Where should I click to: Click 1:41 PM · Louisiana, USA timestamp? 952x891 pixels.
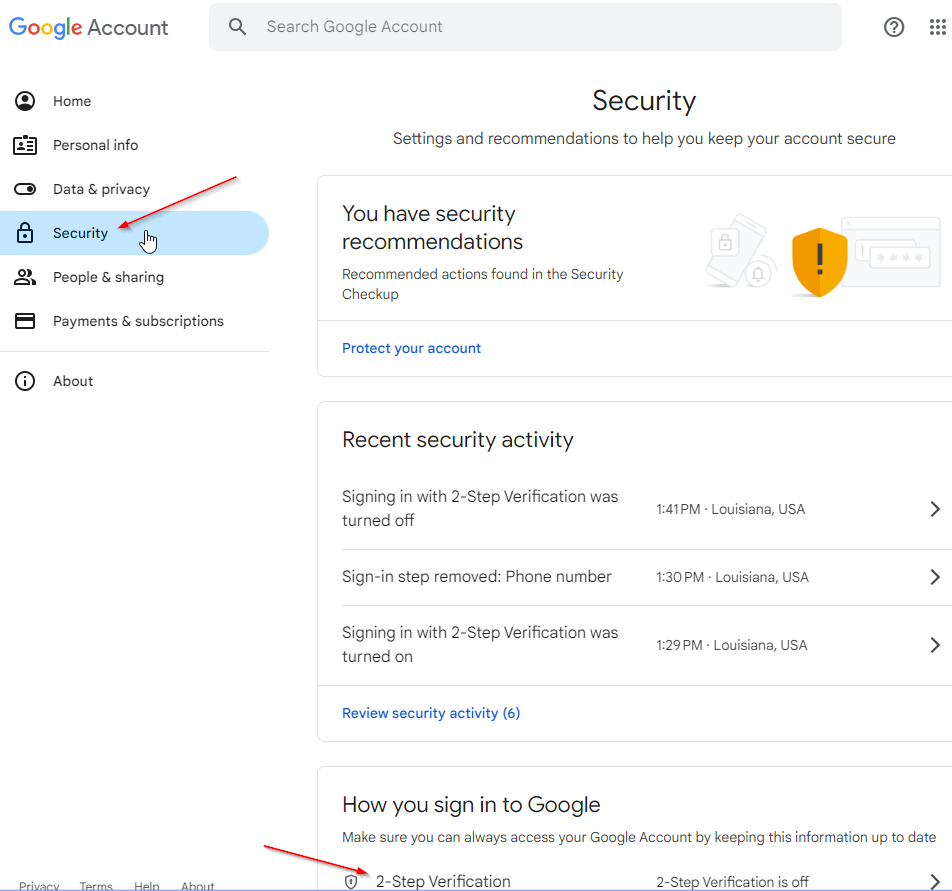[x=730, y=509]
